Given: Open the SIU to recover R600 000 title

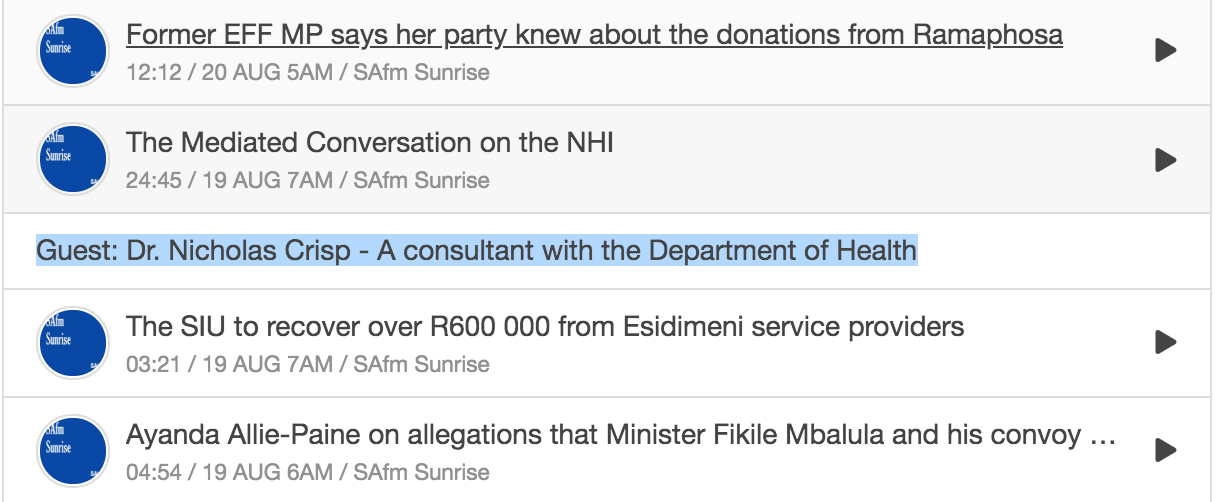Looking at the screenshot, I should (x=545, y=326).
